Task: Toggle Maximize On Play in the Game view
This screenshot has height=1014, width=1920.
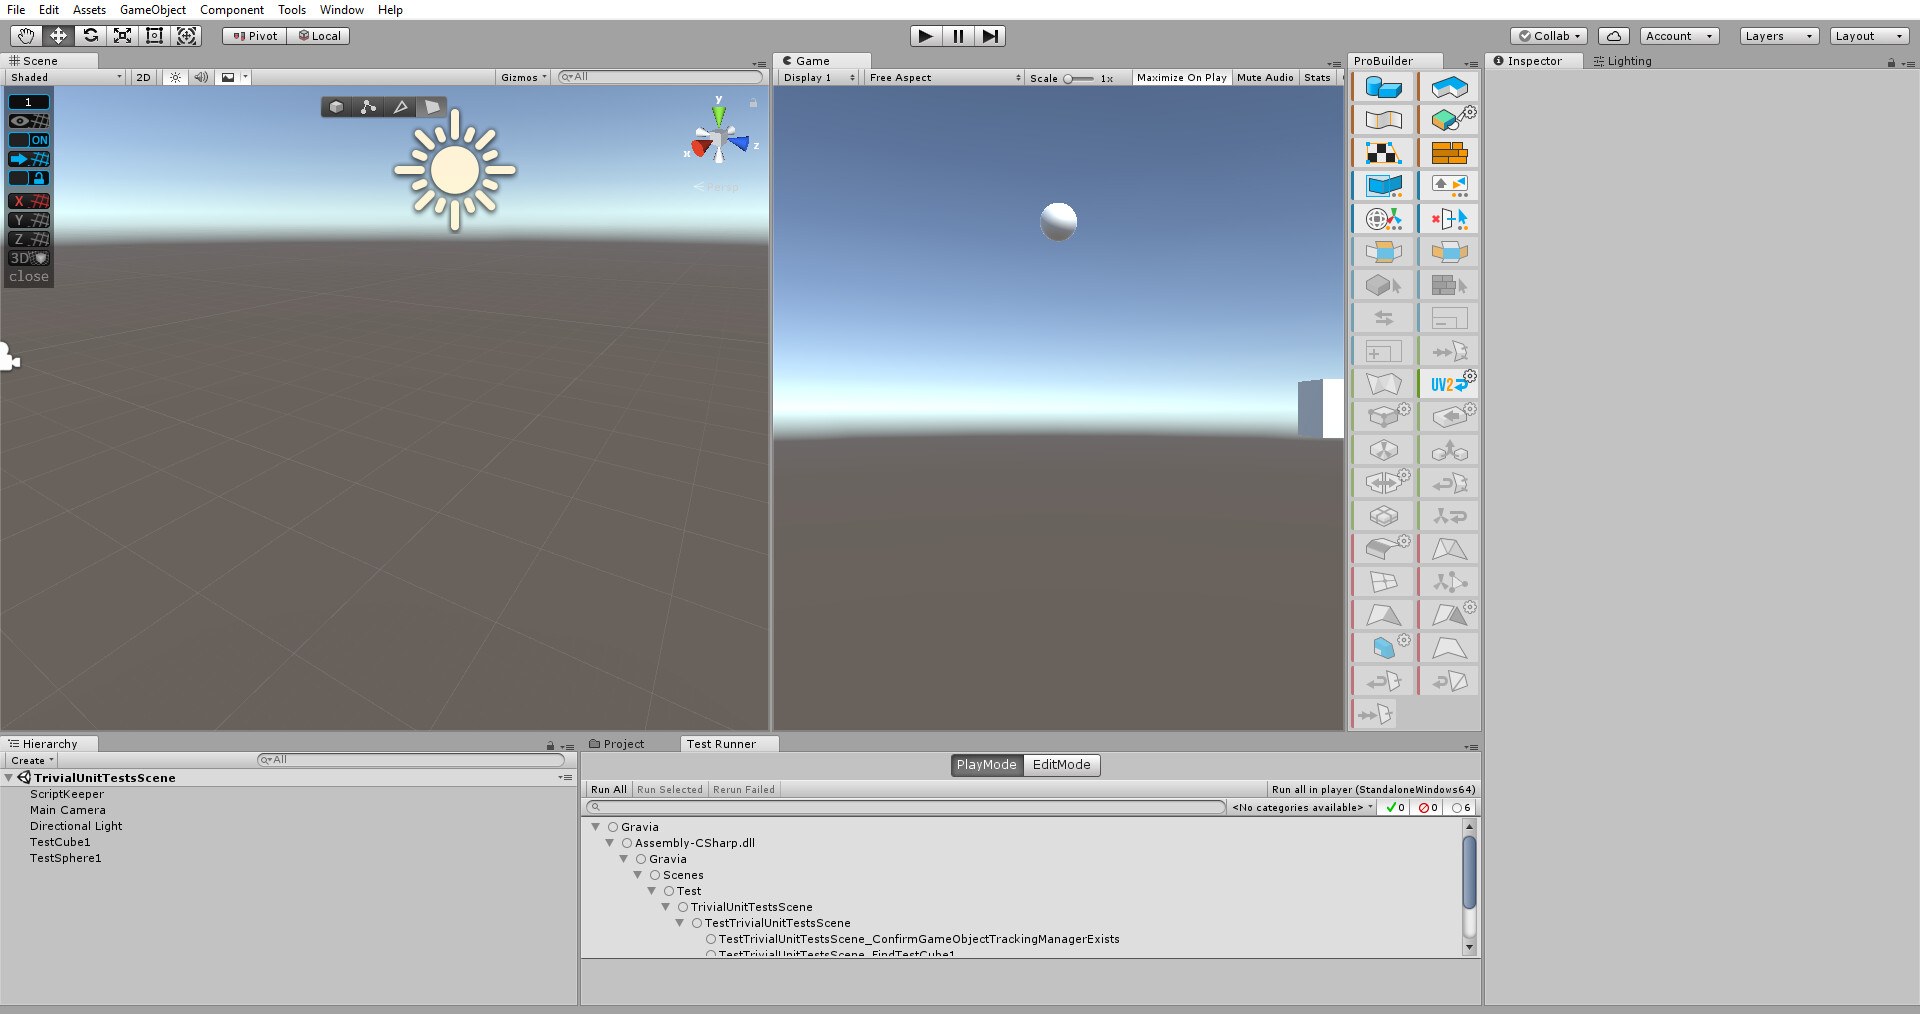Action: pos(1181,77)
